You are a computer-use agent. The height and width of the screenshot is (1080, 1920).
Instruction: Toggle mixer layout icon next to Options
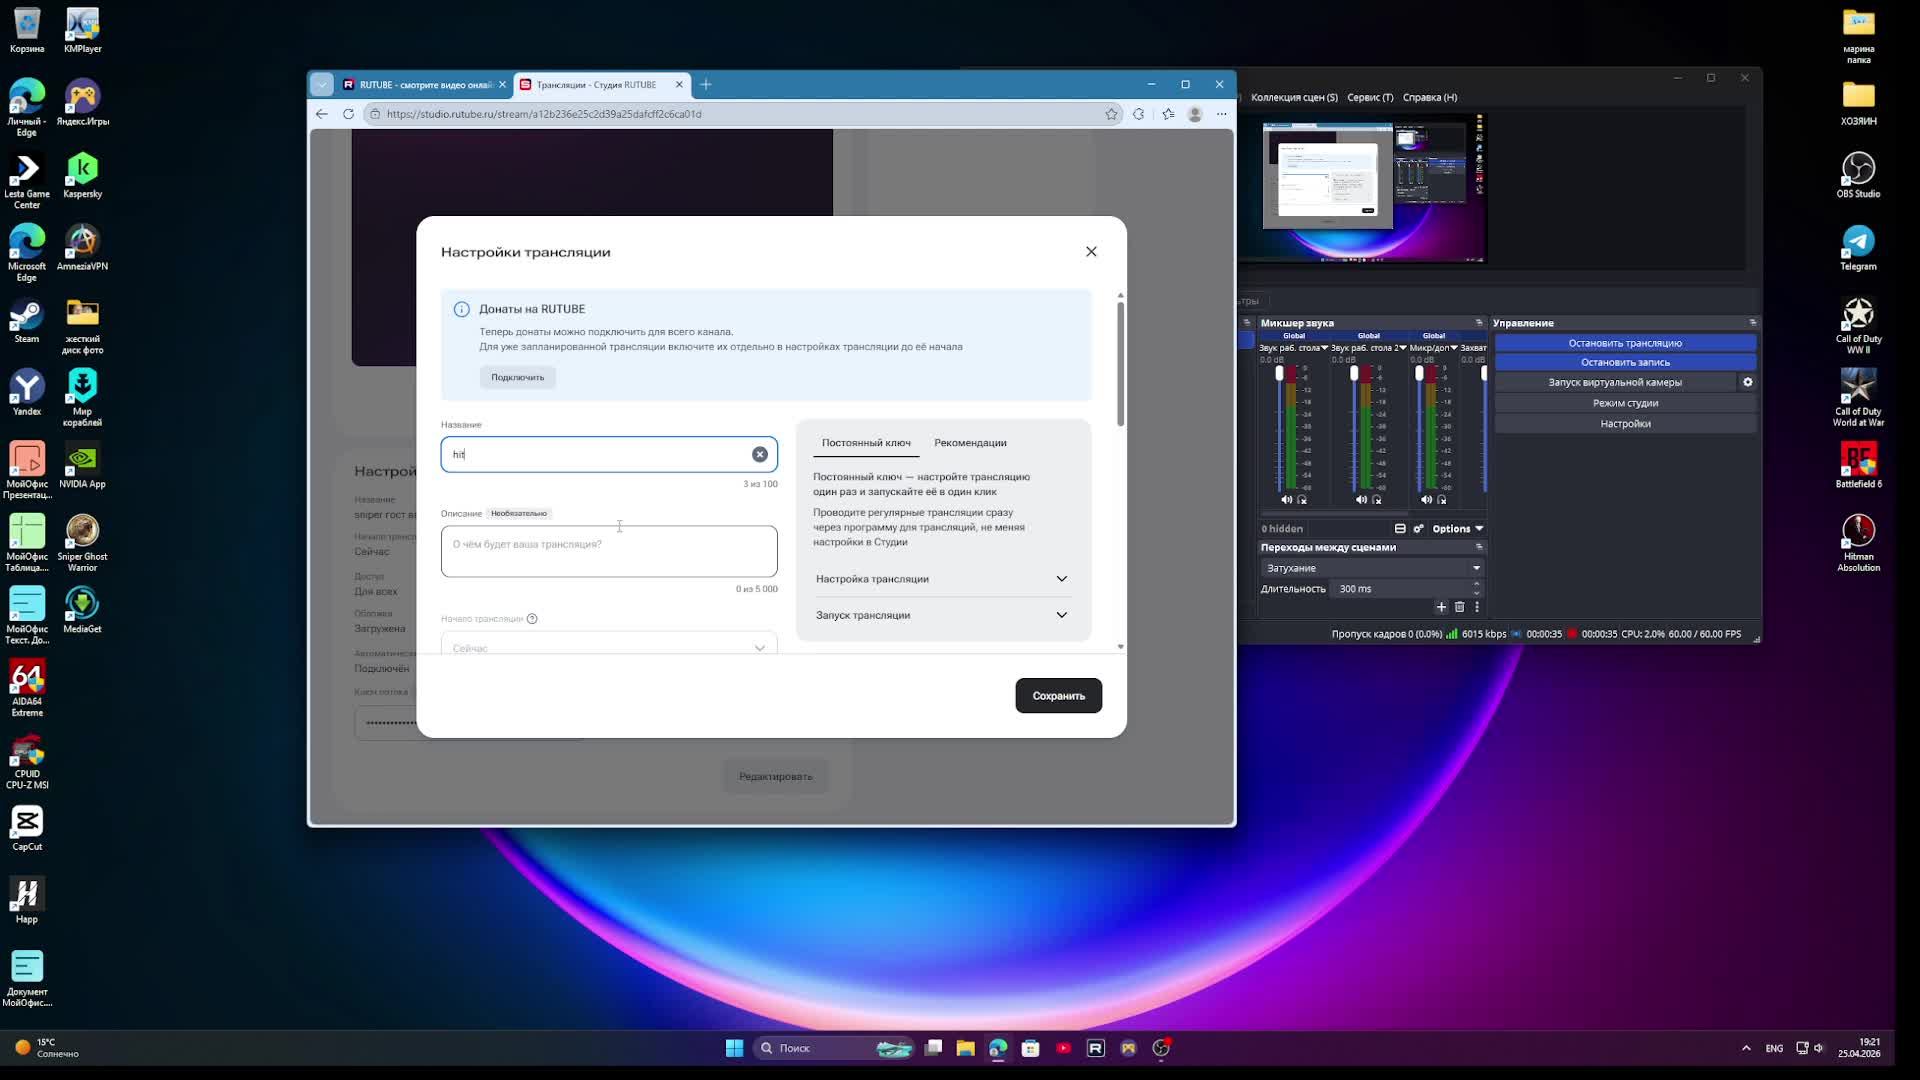[1400, 529]
